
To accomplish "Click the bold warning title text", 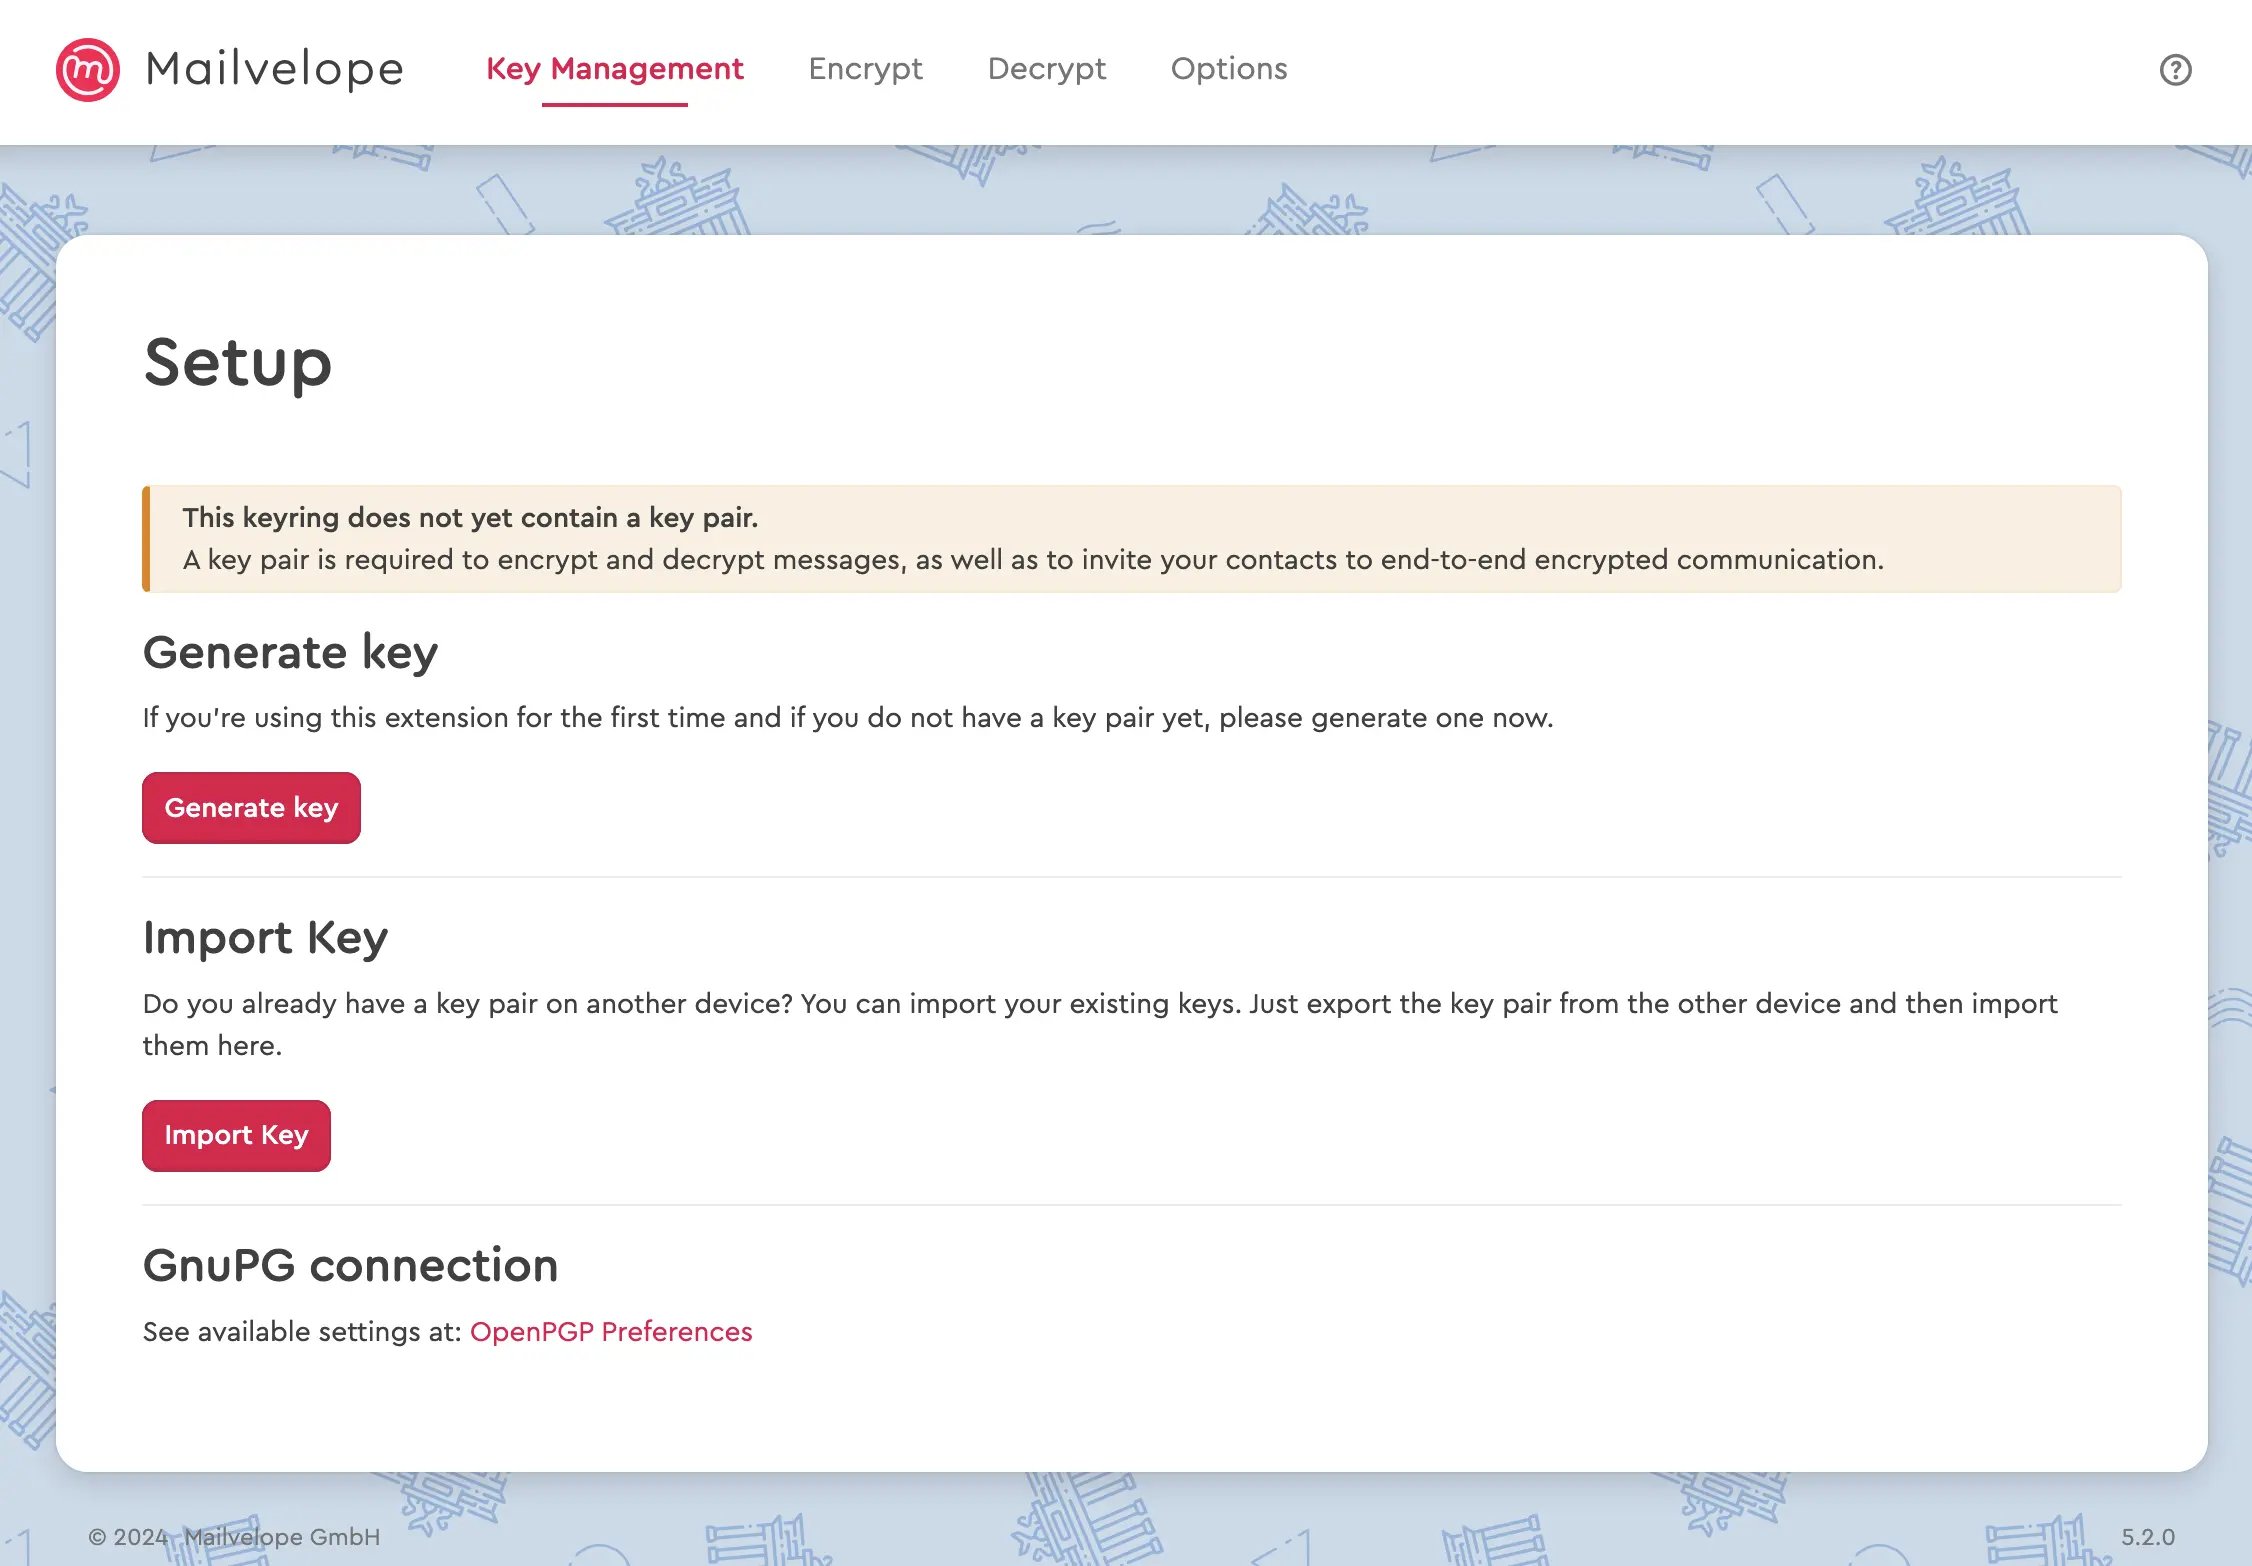I will tap(470, 517).
